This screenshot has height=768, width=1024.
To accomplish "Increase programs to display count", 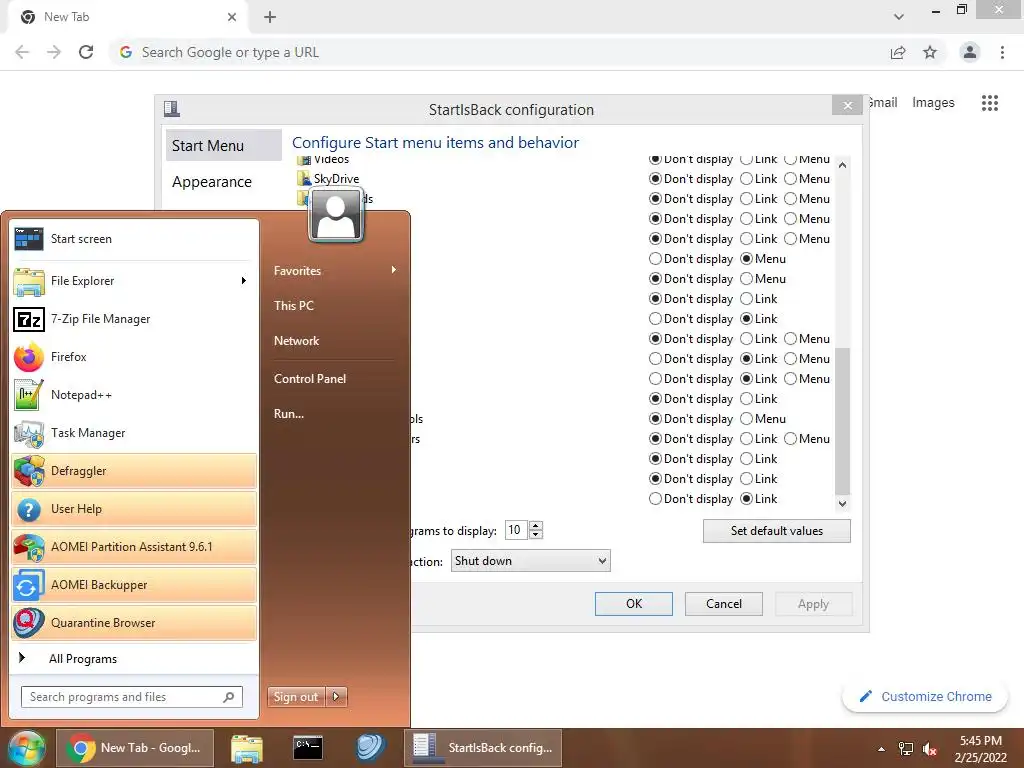I will coord(536,526).
